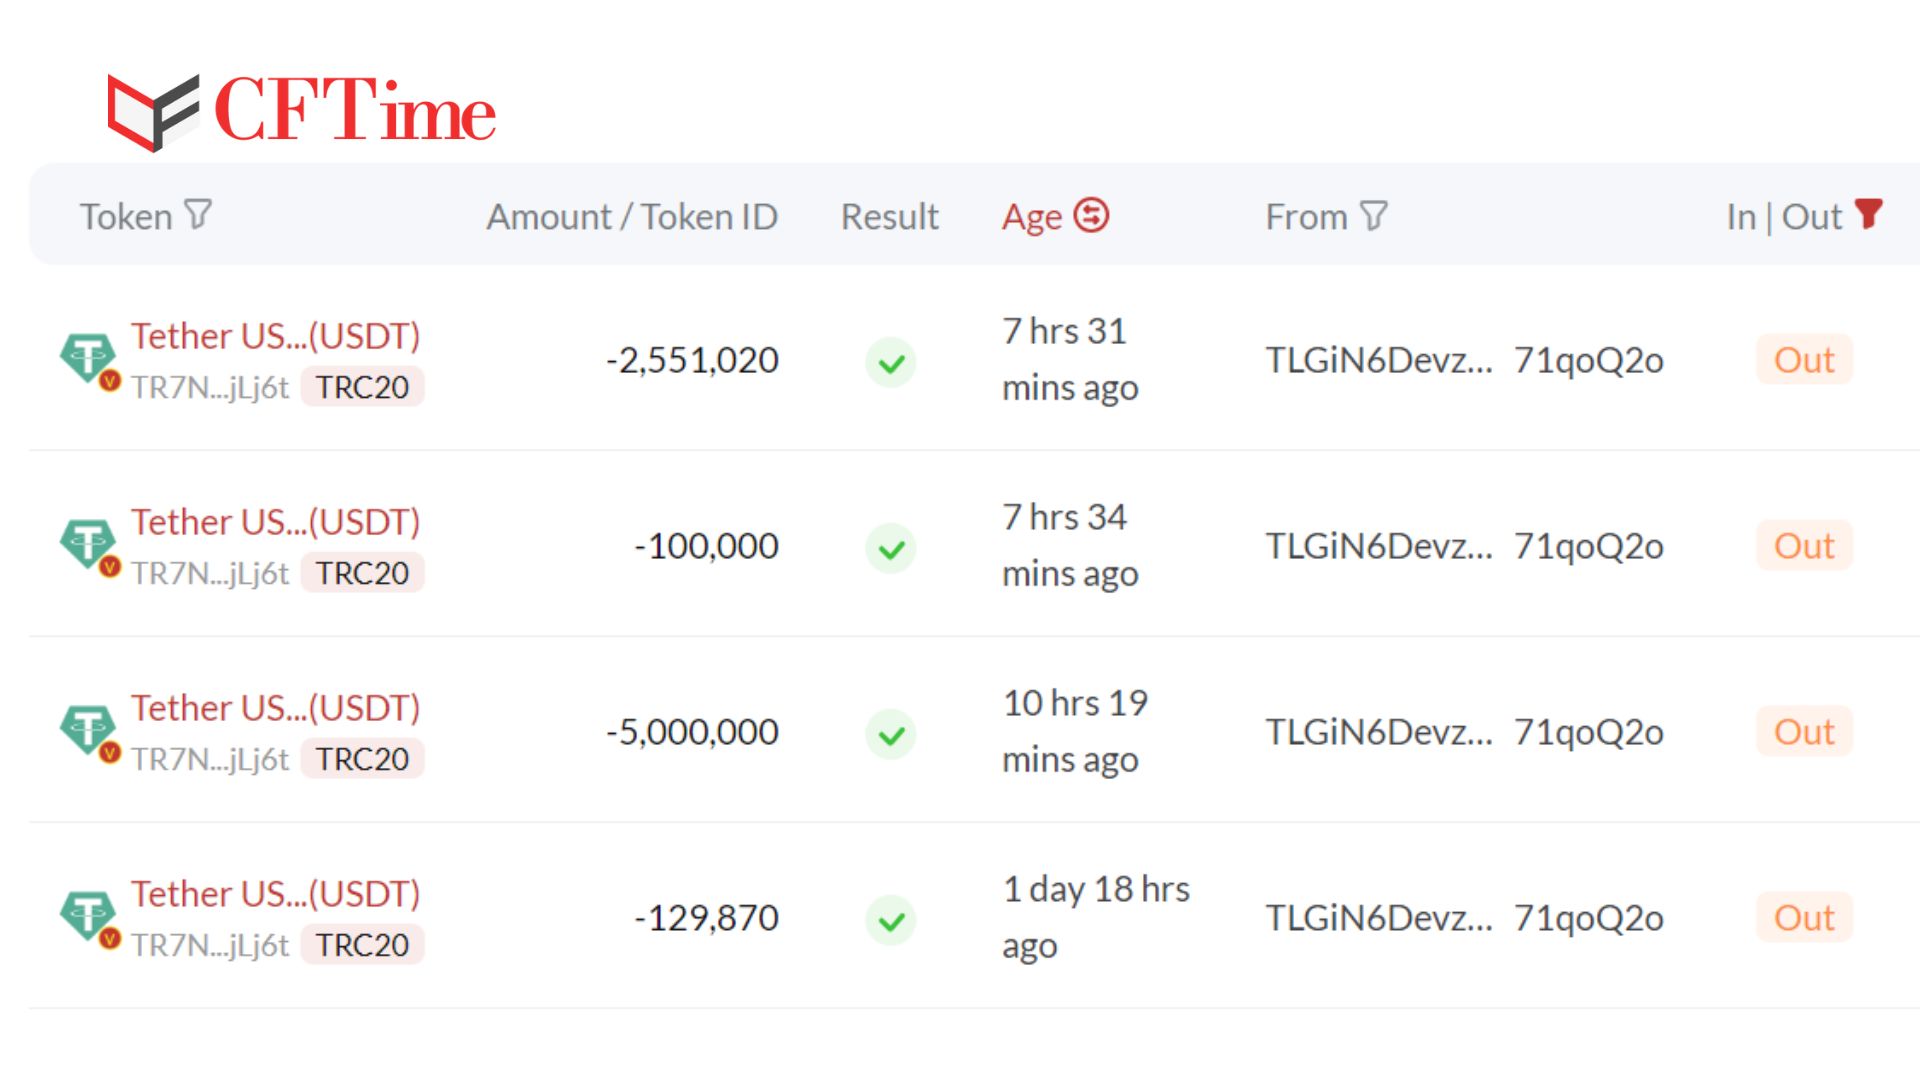Click Out badge in the first row
The width and height of the screenshot is (1920, 1080).
pyautogui.click(x=1804, y=360)
